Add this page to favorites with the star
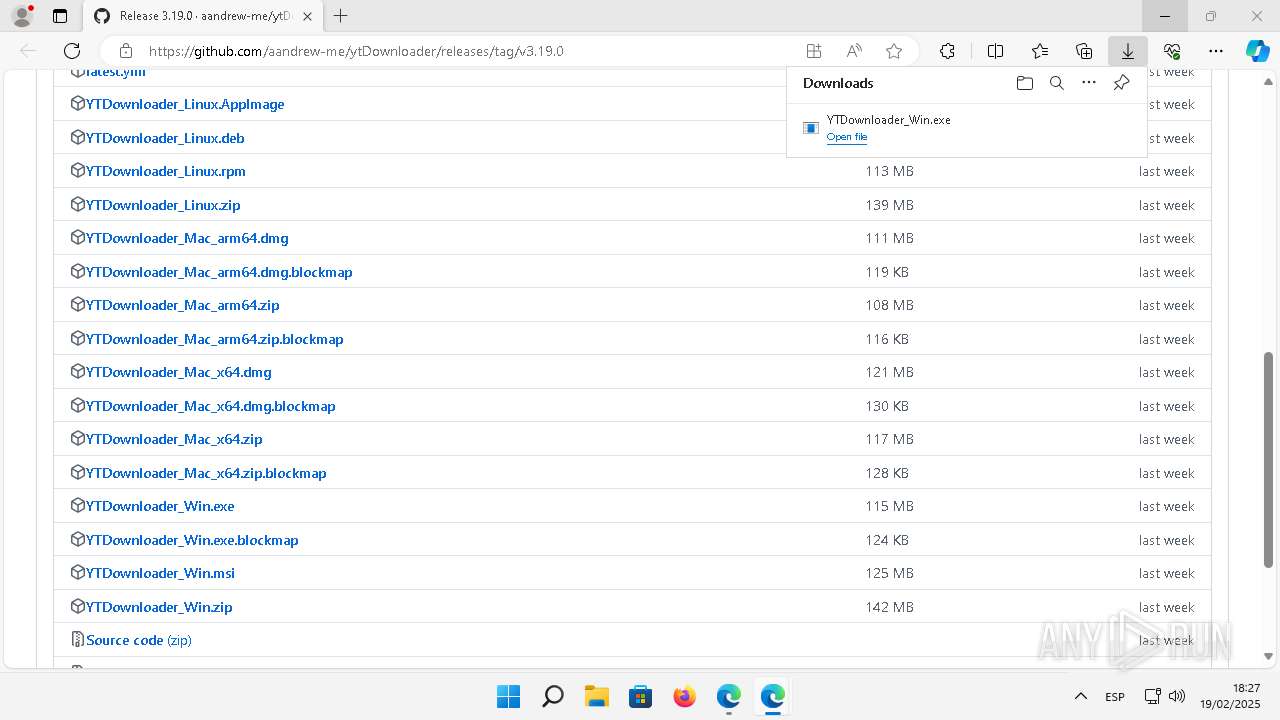The height and width of the screenshot is (720, 1280). click(894, 51)
